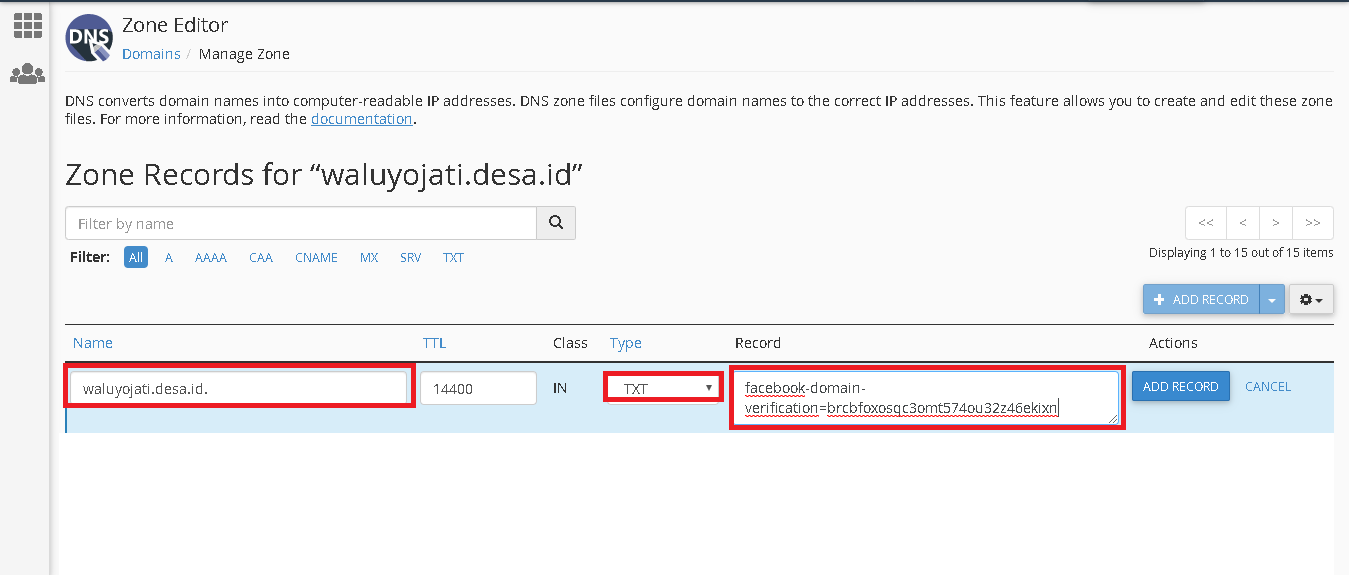Go to last page of records
The height and width of the screenshot is (575, 1349).
1313,222
